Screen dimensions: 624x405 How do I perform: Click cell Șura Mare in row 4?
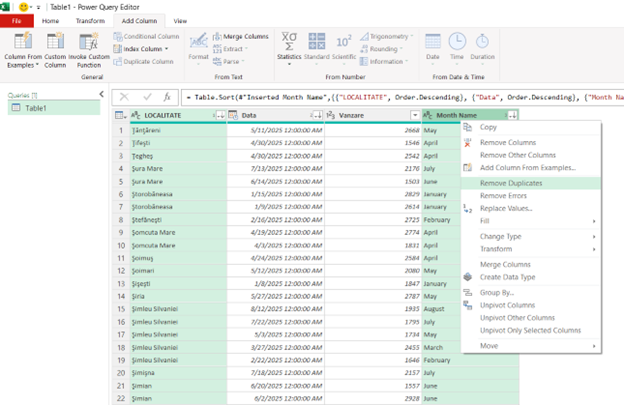[179, 169]
